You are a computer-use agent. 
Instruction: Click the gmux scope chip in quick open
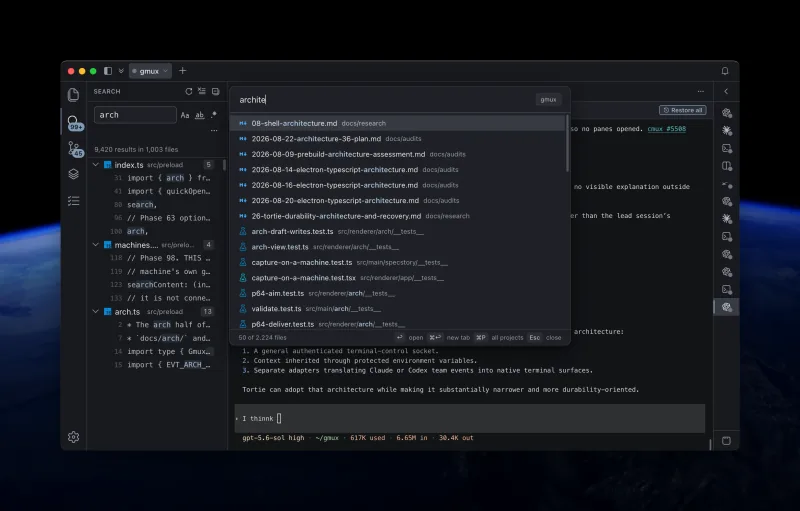(x=548, y=99)
